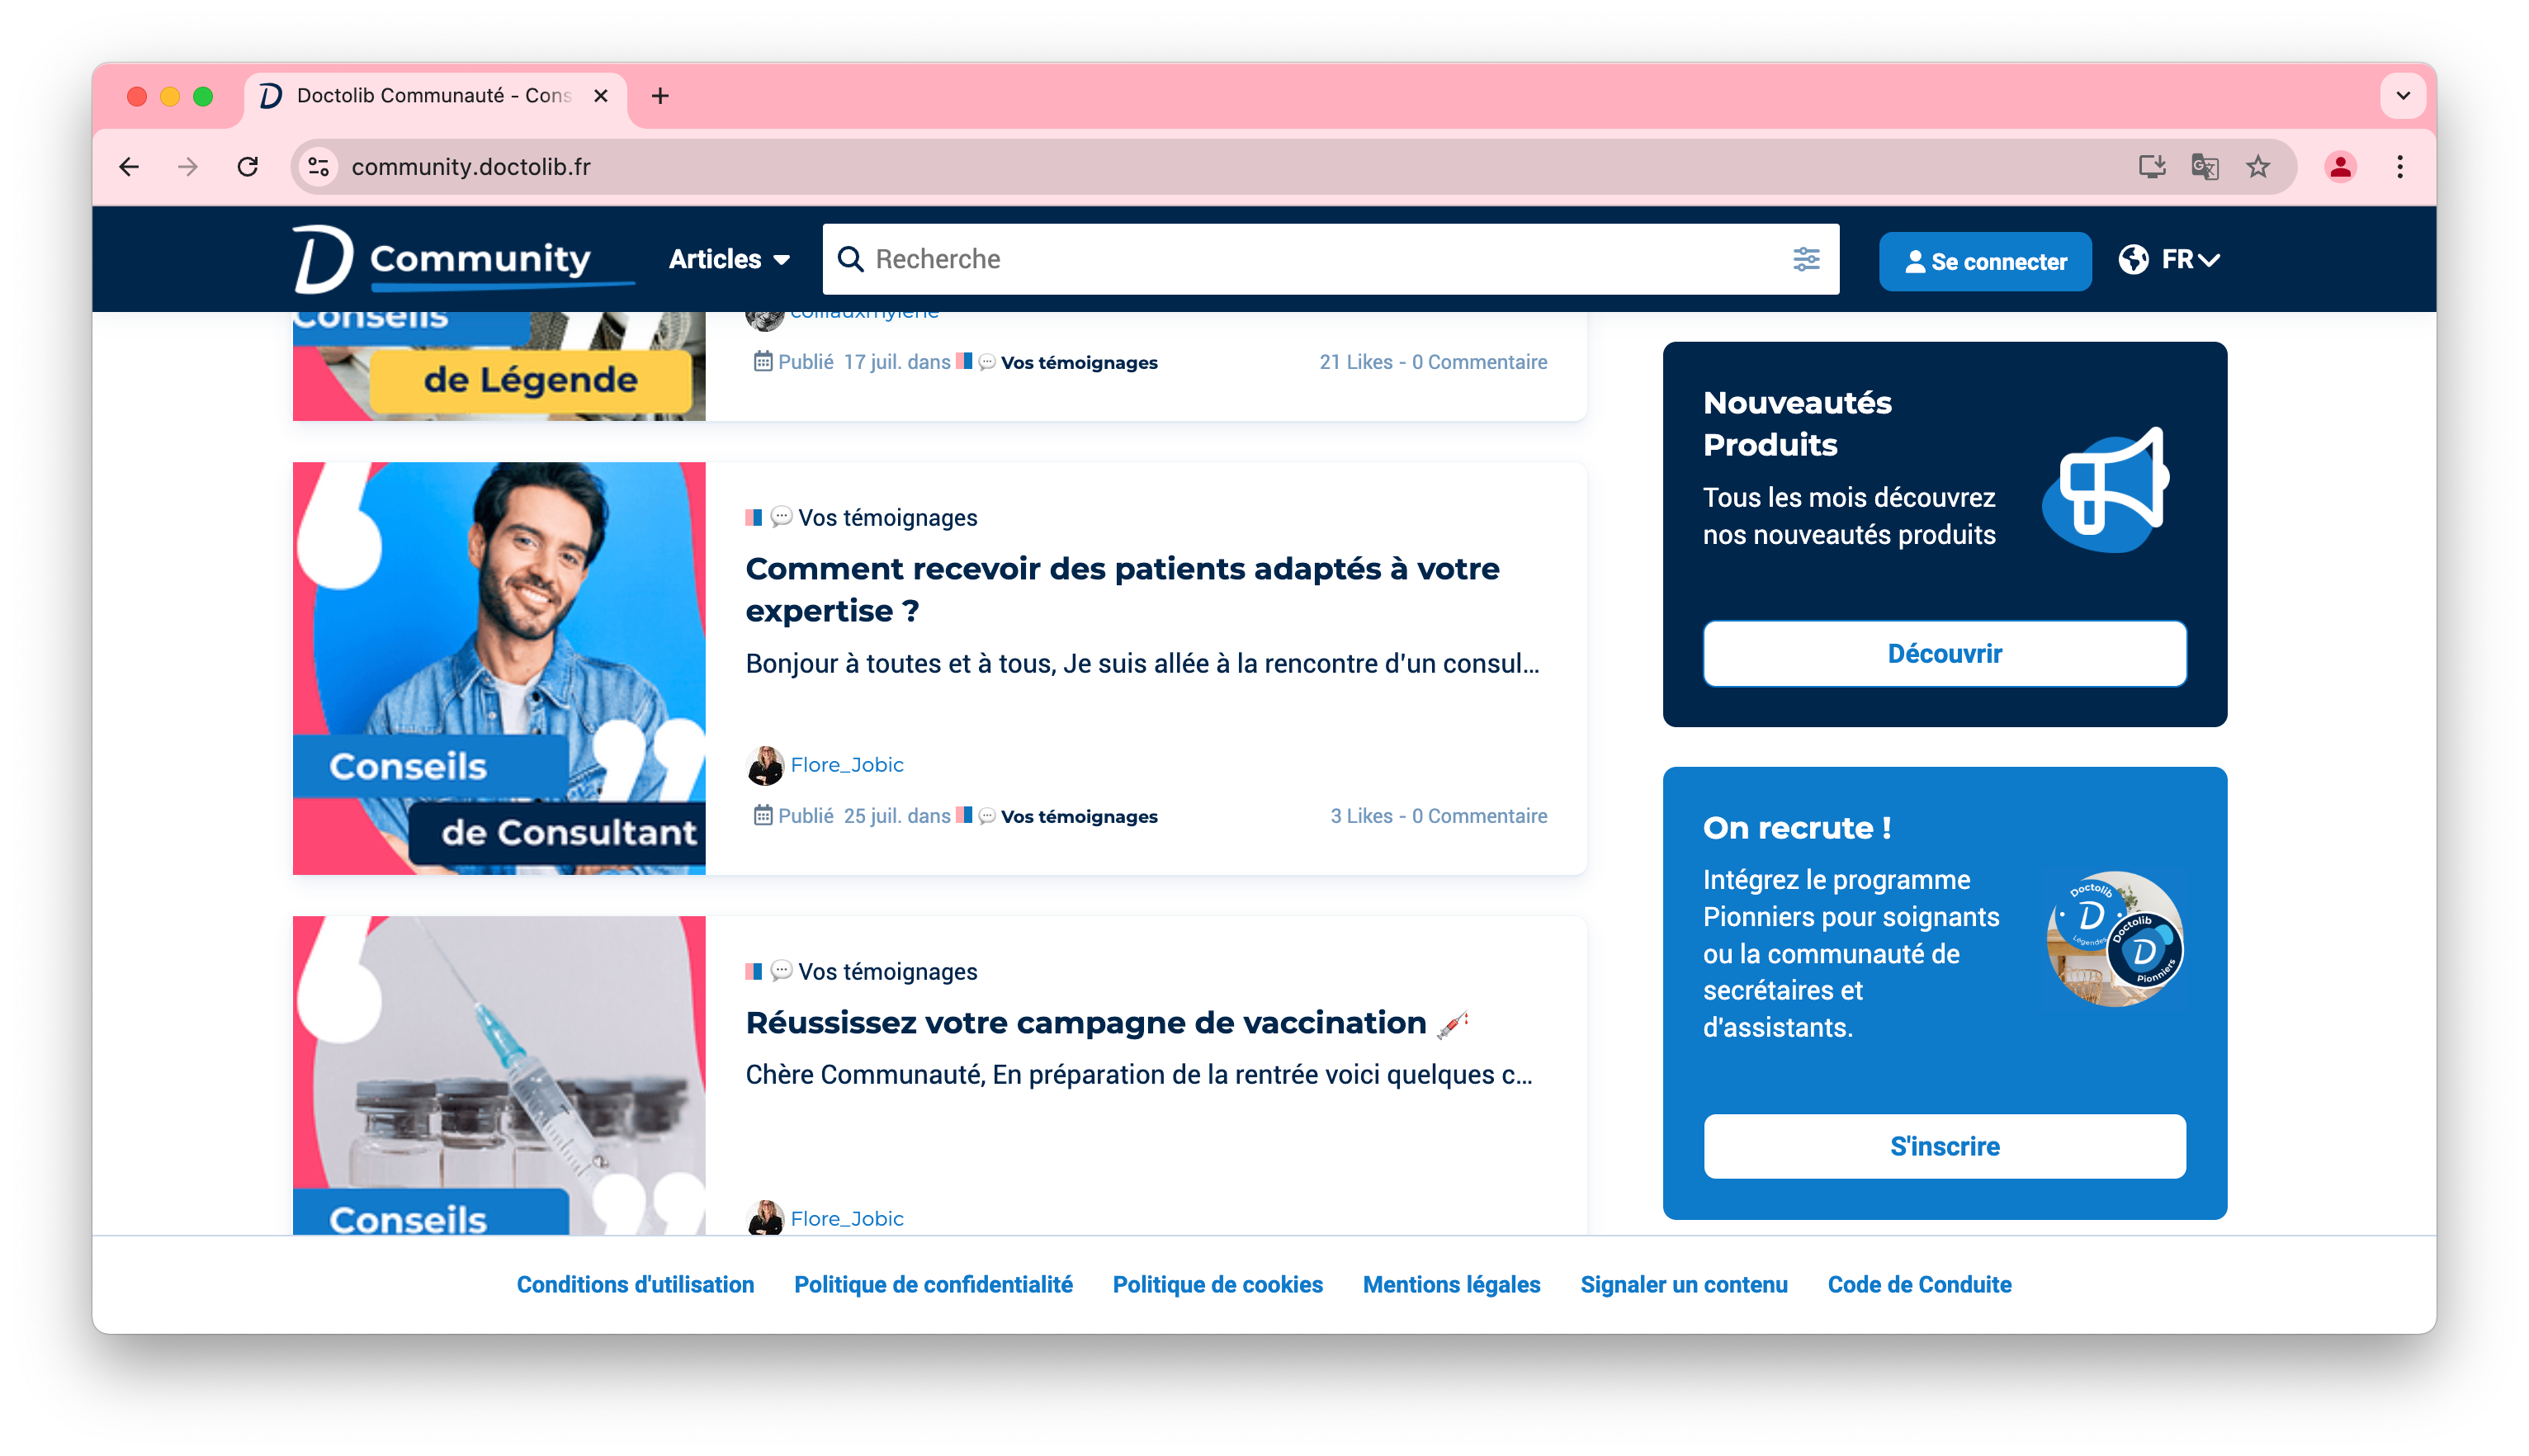The image size is (2529, 1456).
Task: Open Mentions légales footer link
Action: (x=1451, y=1284)
